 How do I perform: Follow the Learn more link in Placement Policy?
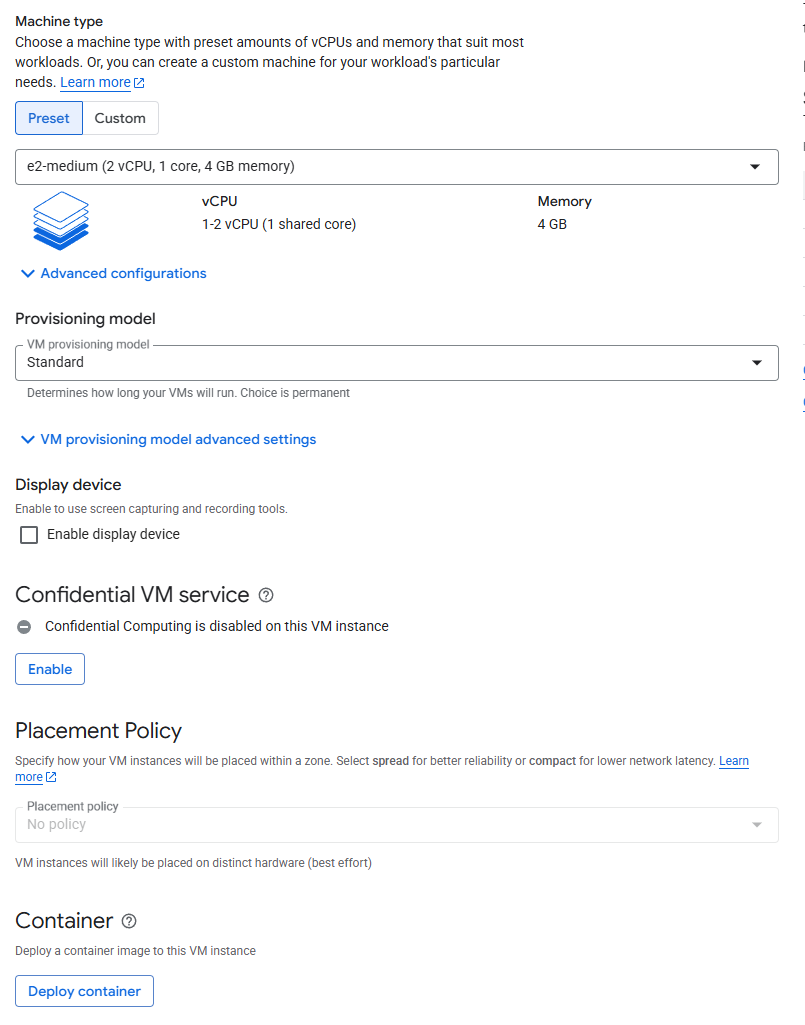[x=733, y=761]
